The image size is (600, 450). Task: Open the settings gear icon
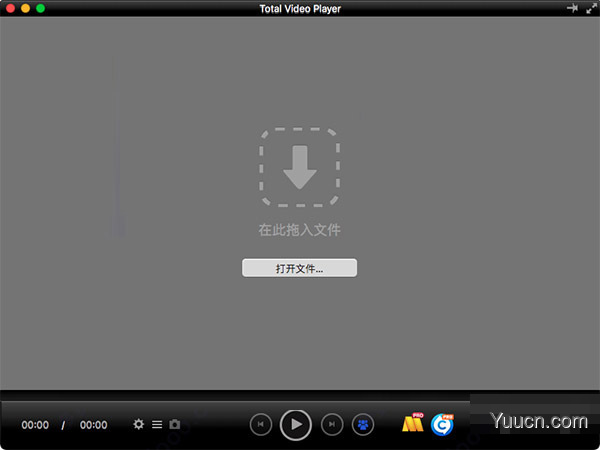(x=139, y=424)
